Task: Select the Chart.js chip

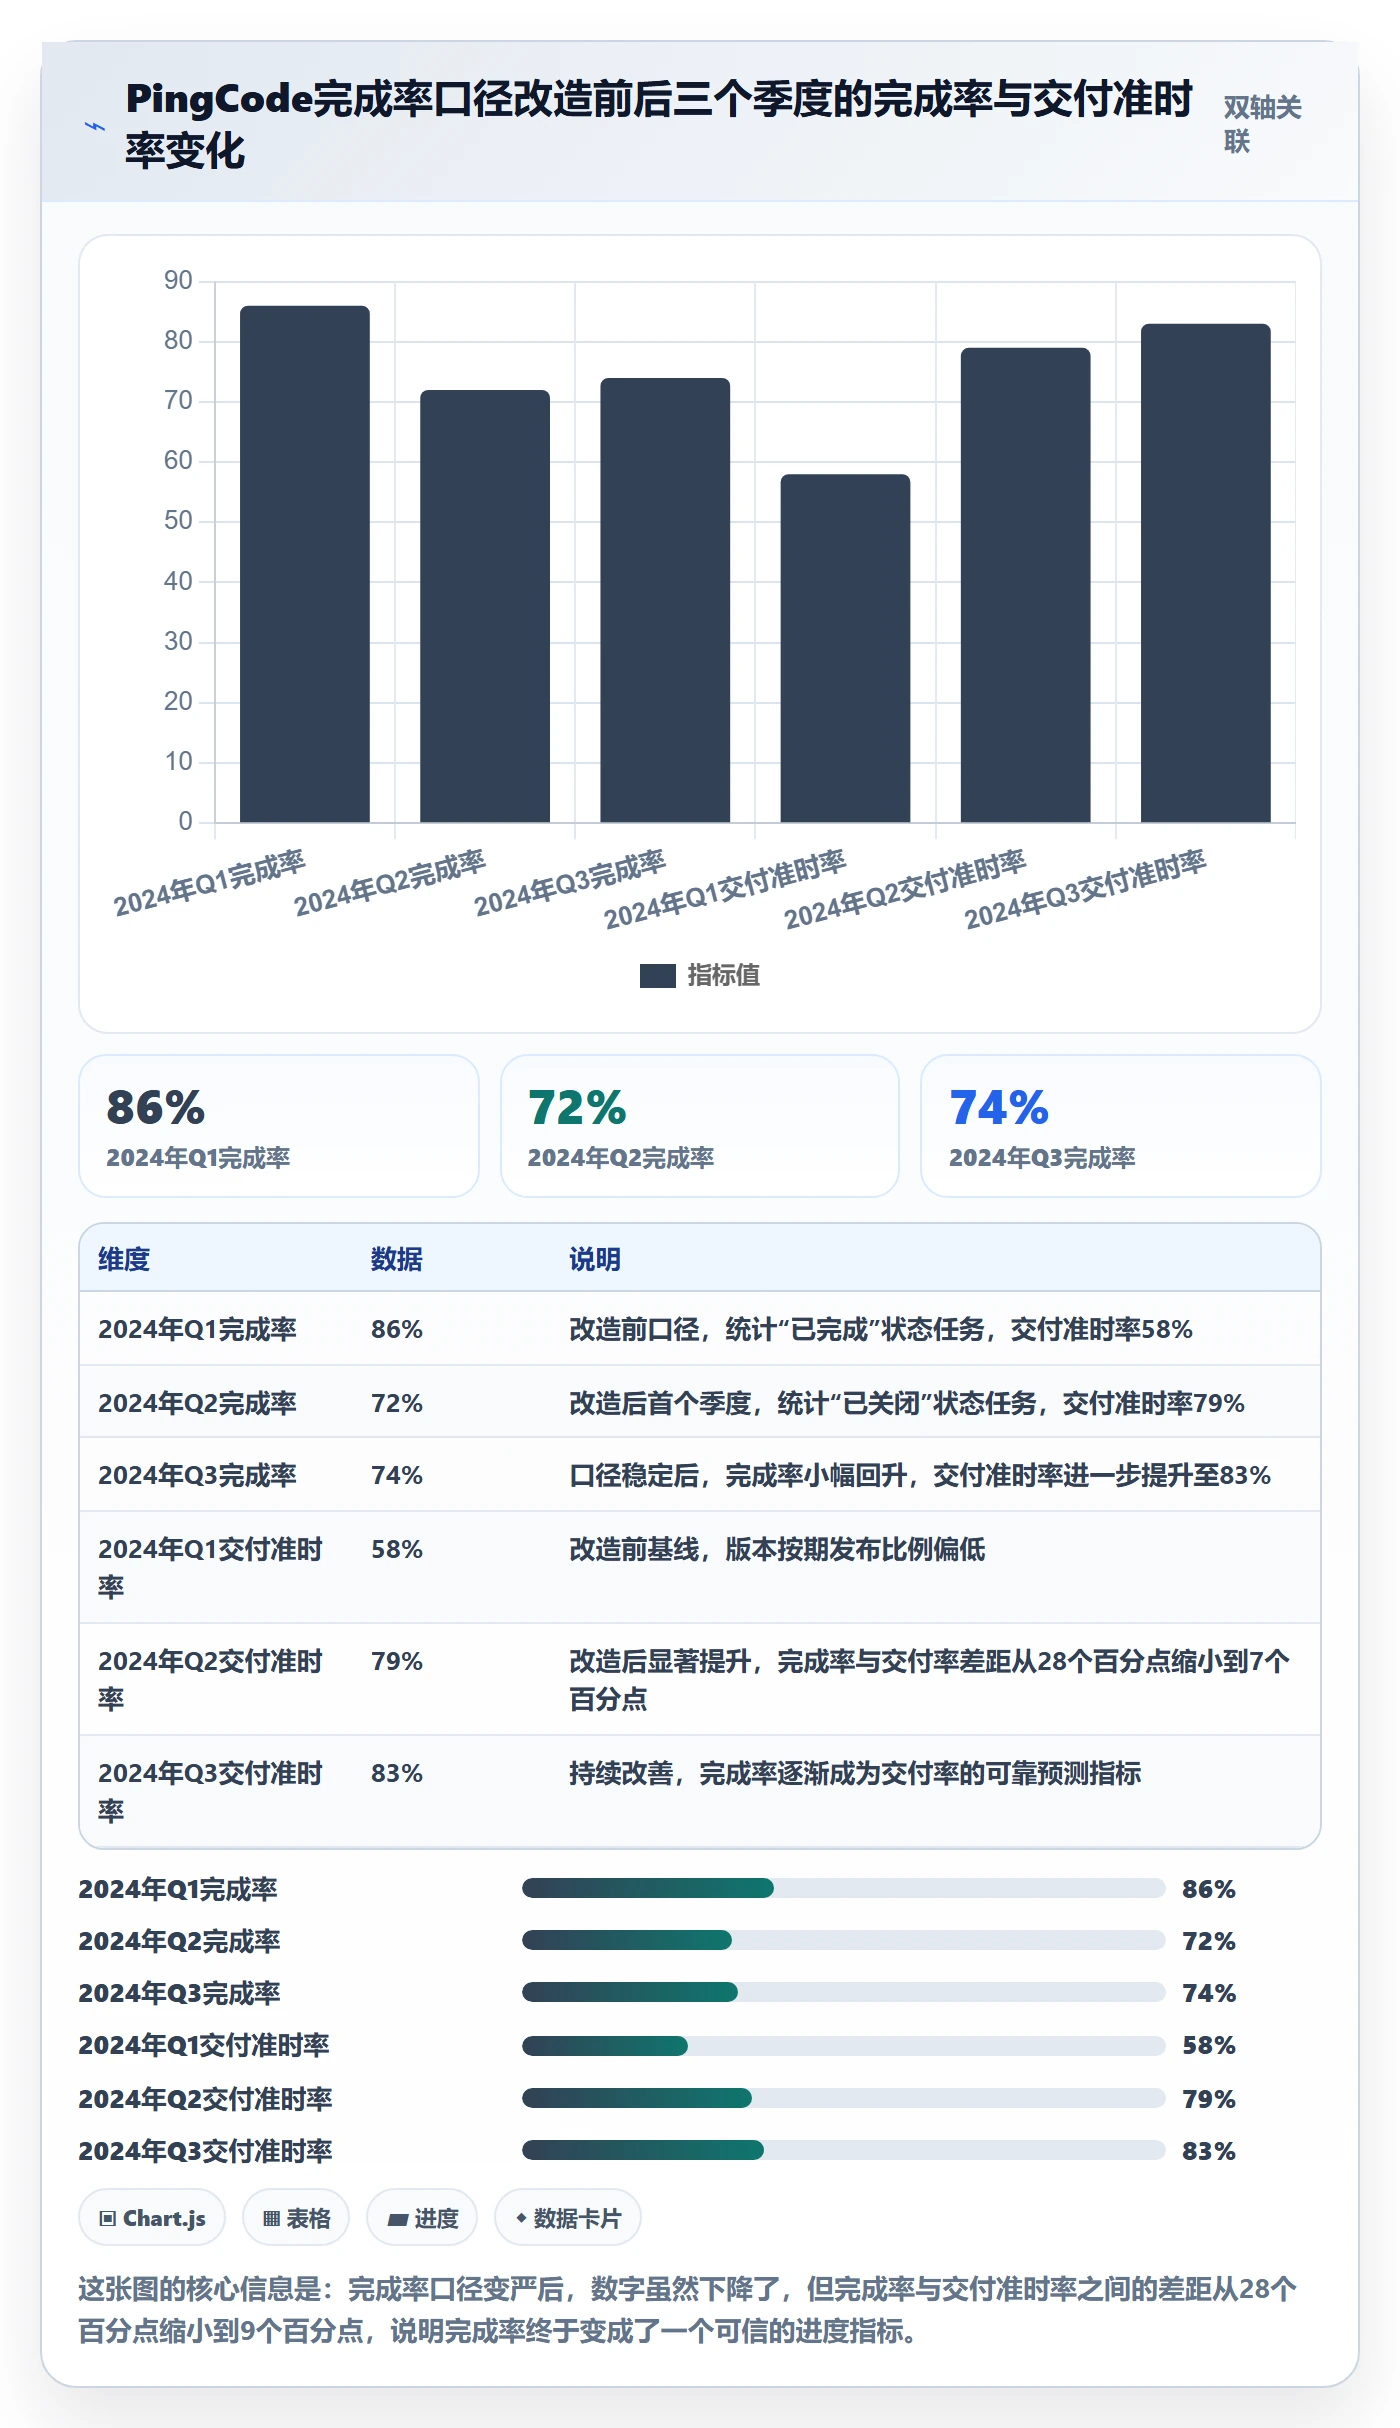Action: click(152, 2218)
